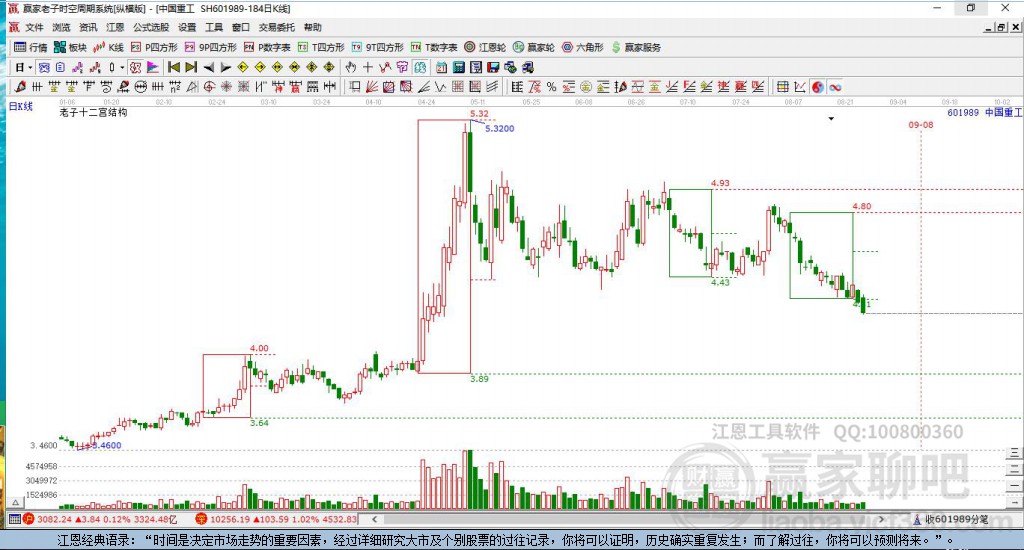
Task: Expand the 0 value dropdown arrow
Action: (122, 67)
